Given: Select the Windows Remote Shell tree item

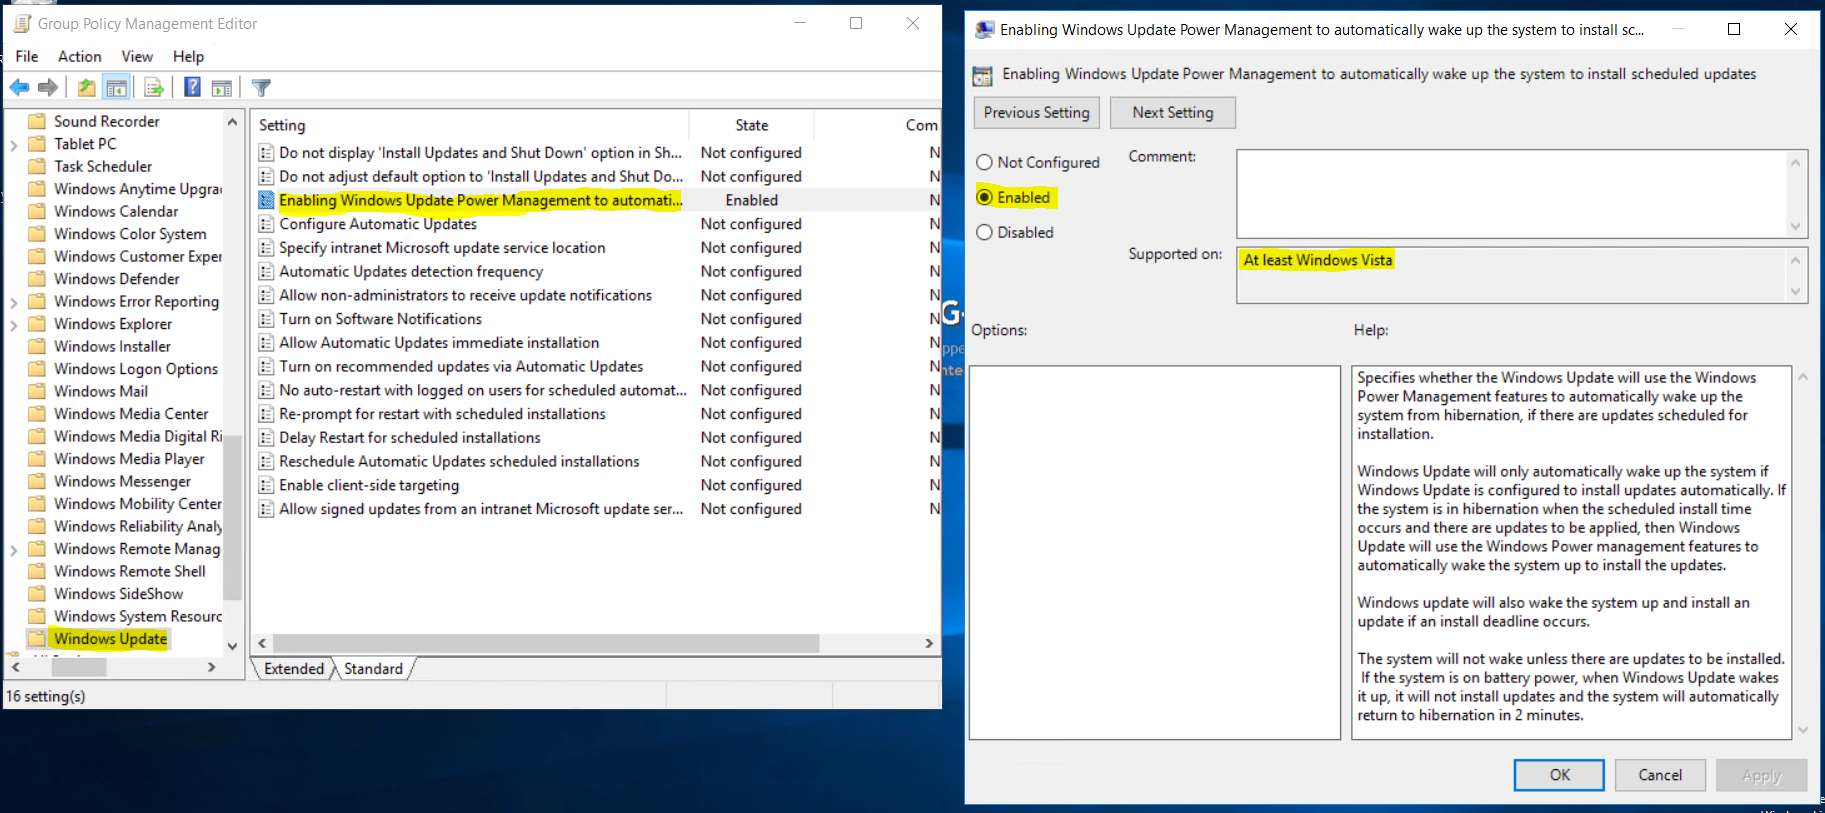Looking at the screenshot, I should coord(130,571).
